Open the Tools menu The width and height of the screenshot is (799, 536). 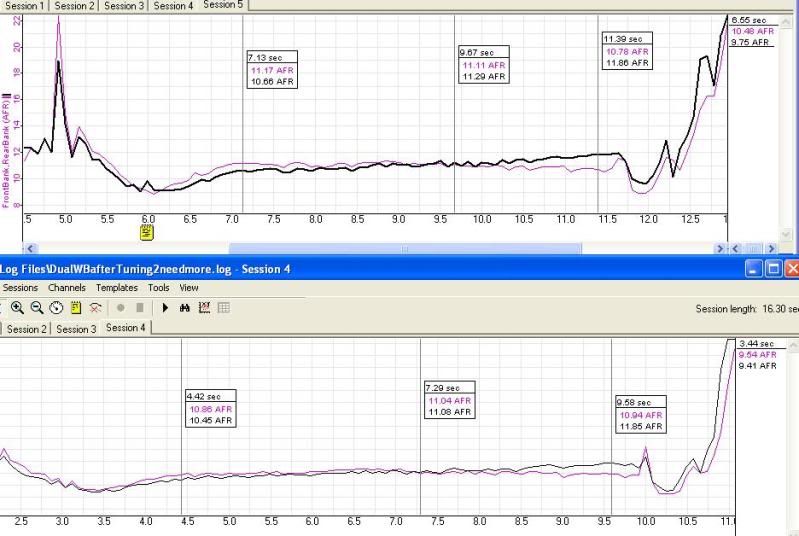[158, 288]
